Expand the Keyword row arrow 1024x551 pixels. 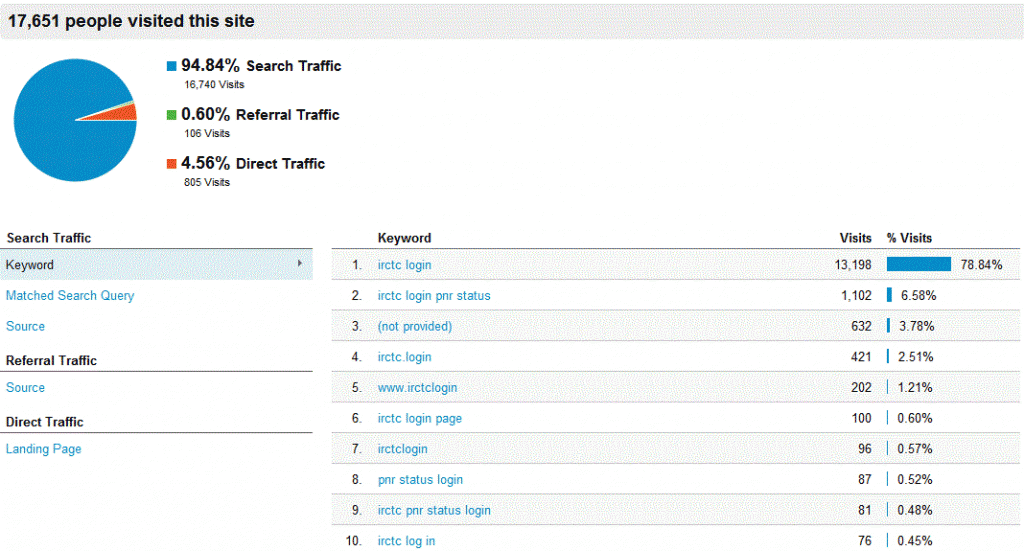click(x=300, y=263)
